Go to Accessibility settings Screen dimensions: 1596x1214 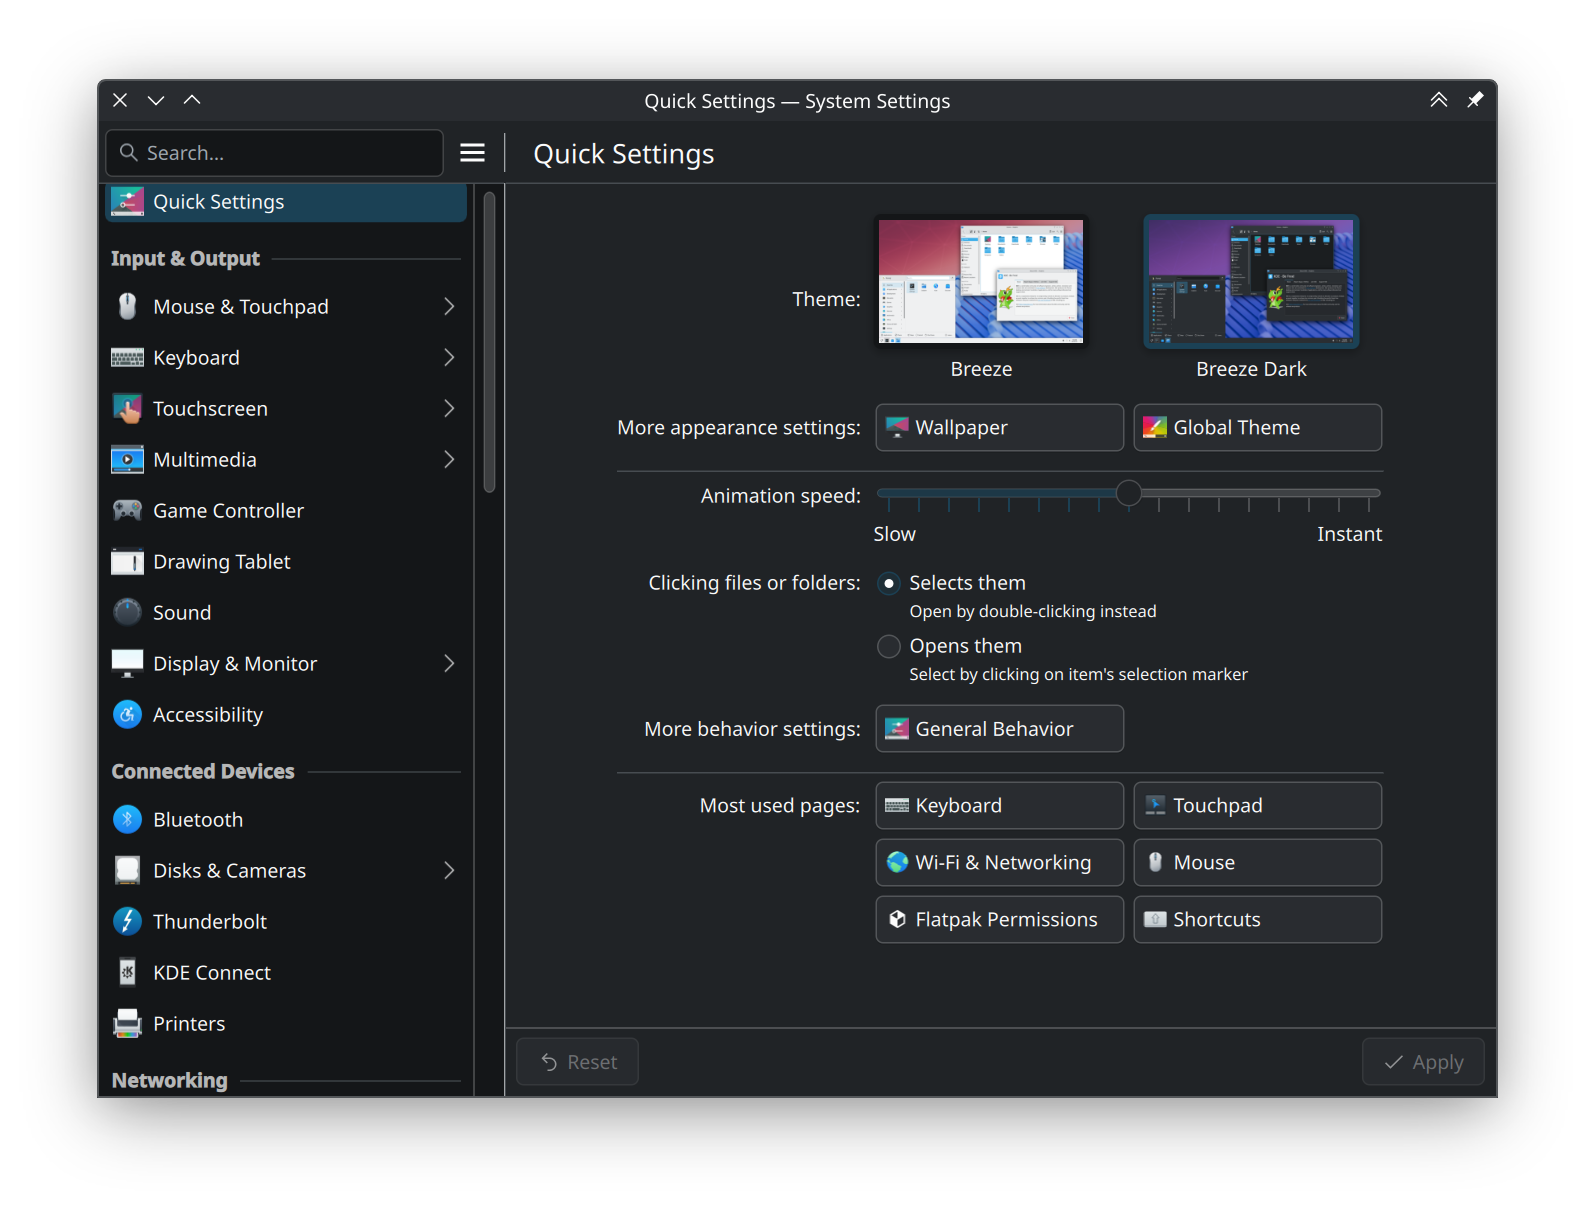tap(286, 714)
